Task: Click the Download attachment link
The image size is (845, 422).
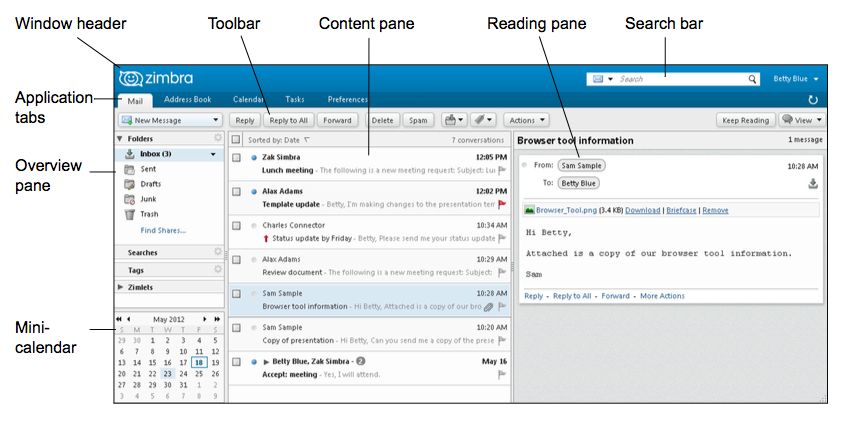Action: pyautogui.click(x=643, y=210)
